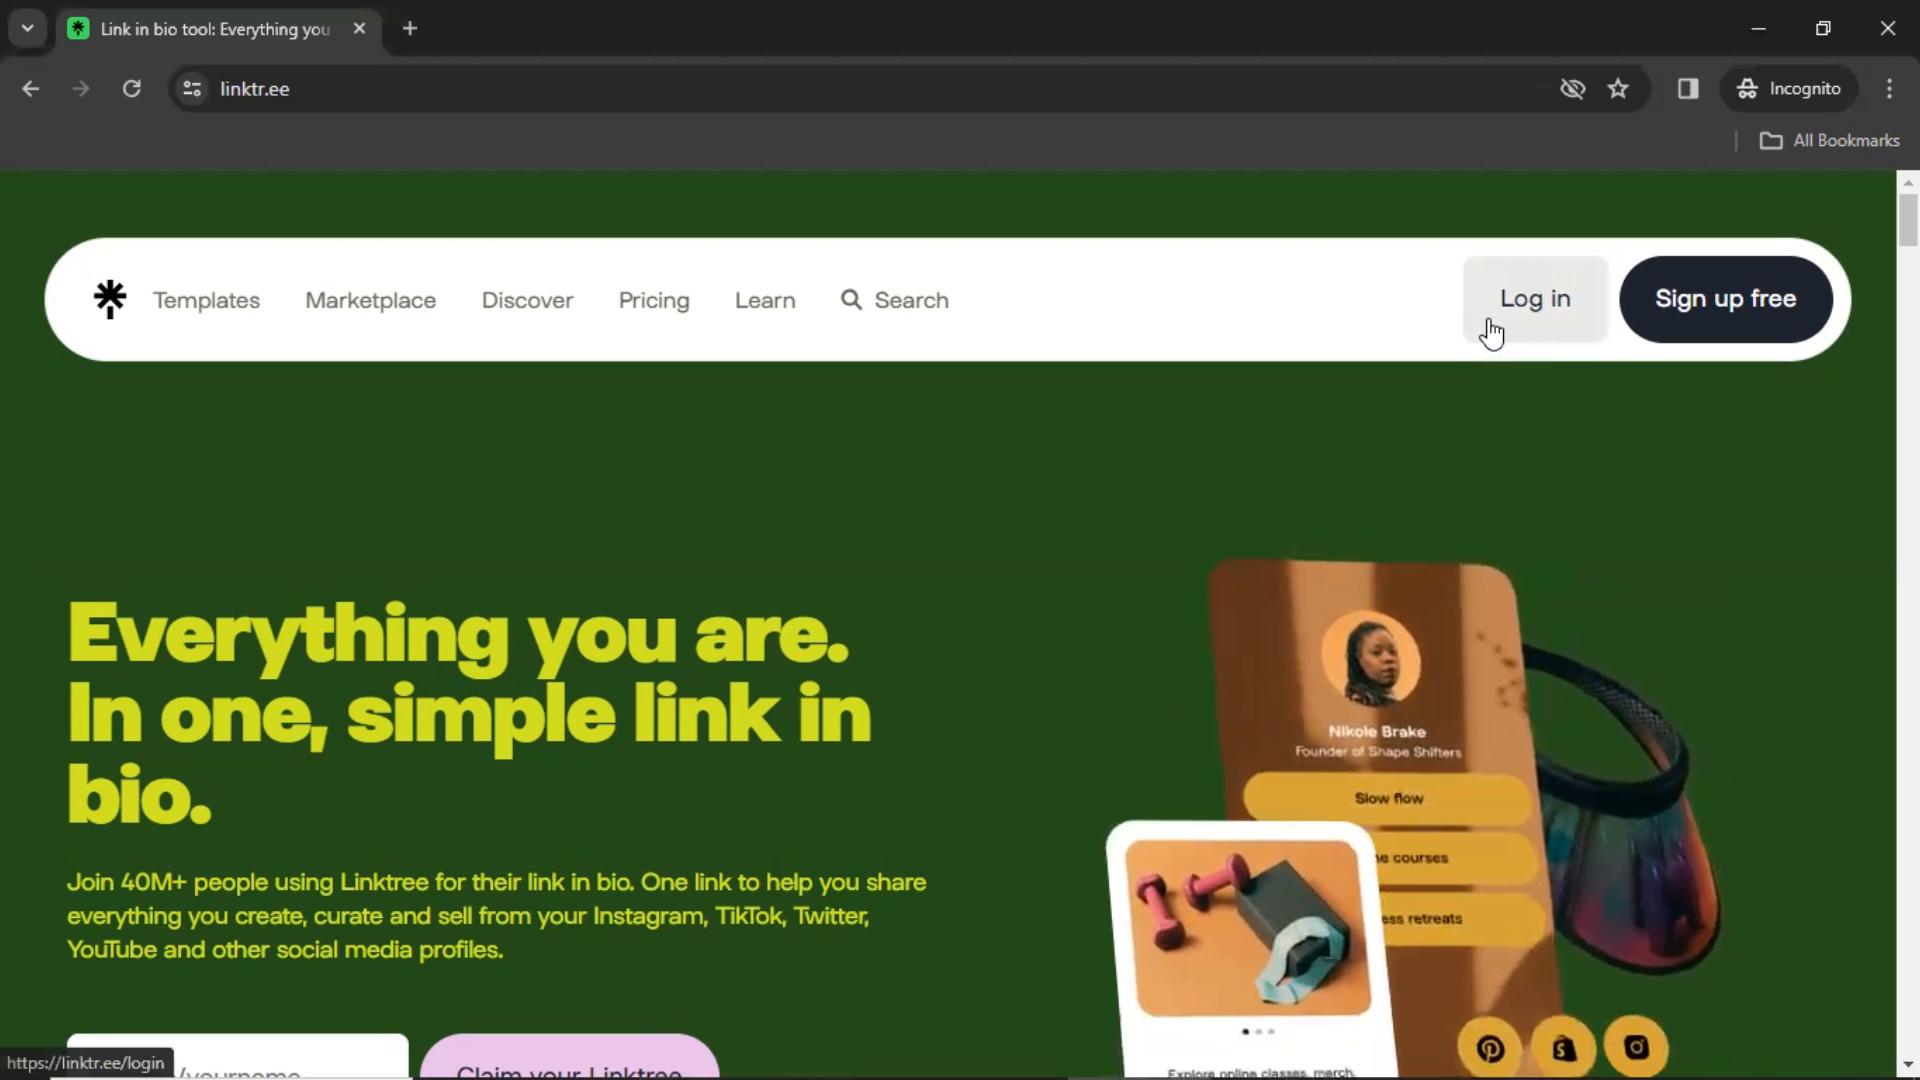Click the browser refresh icon

(131, 88)
